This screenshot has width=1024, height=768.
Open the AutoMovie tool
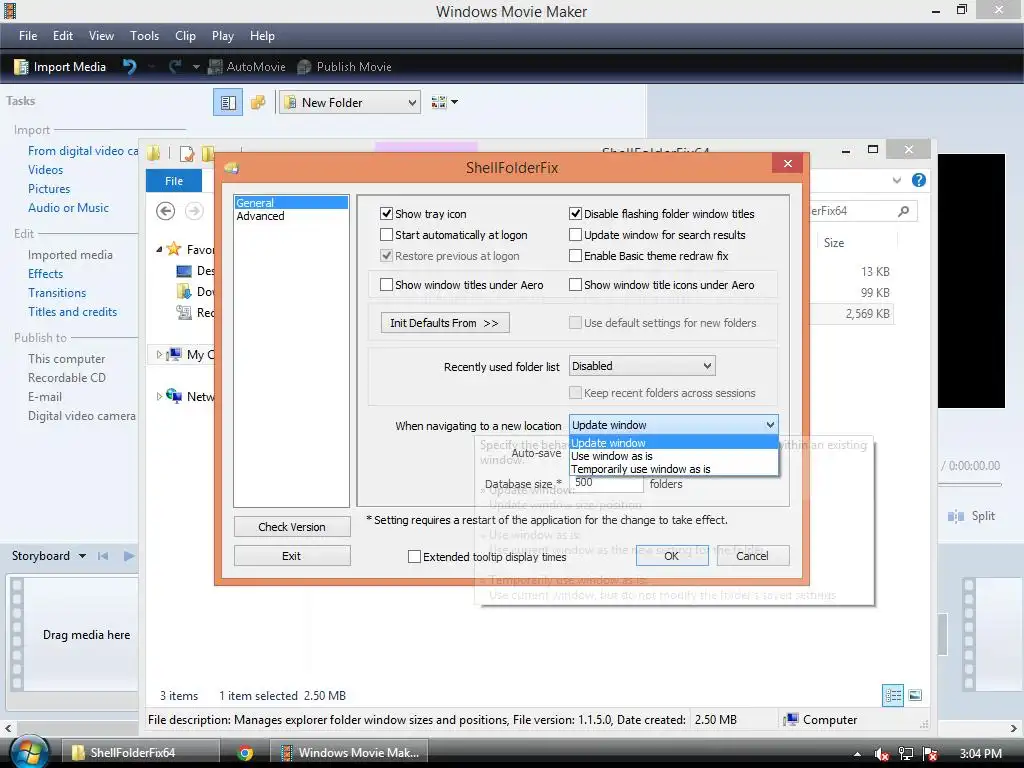[247, 67]
